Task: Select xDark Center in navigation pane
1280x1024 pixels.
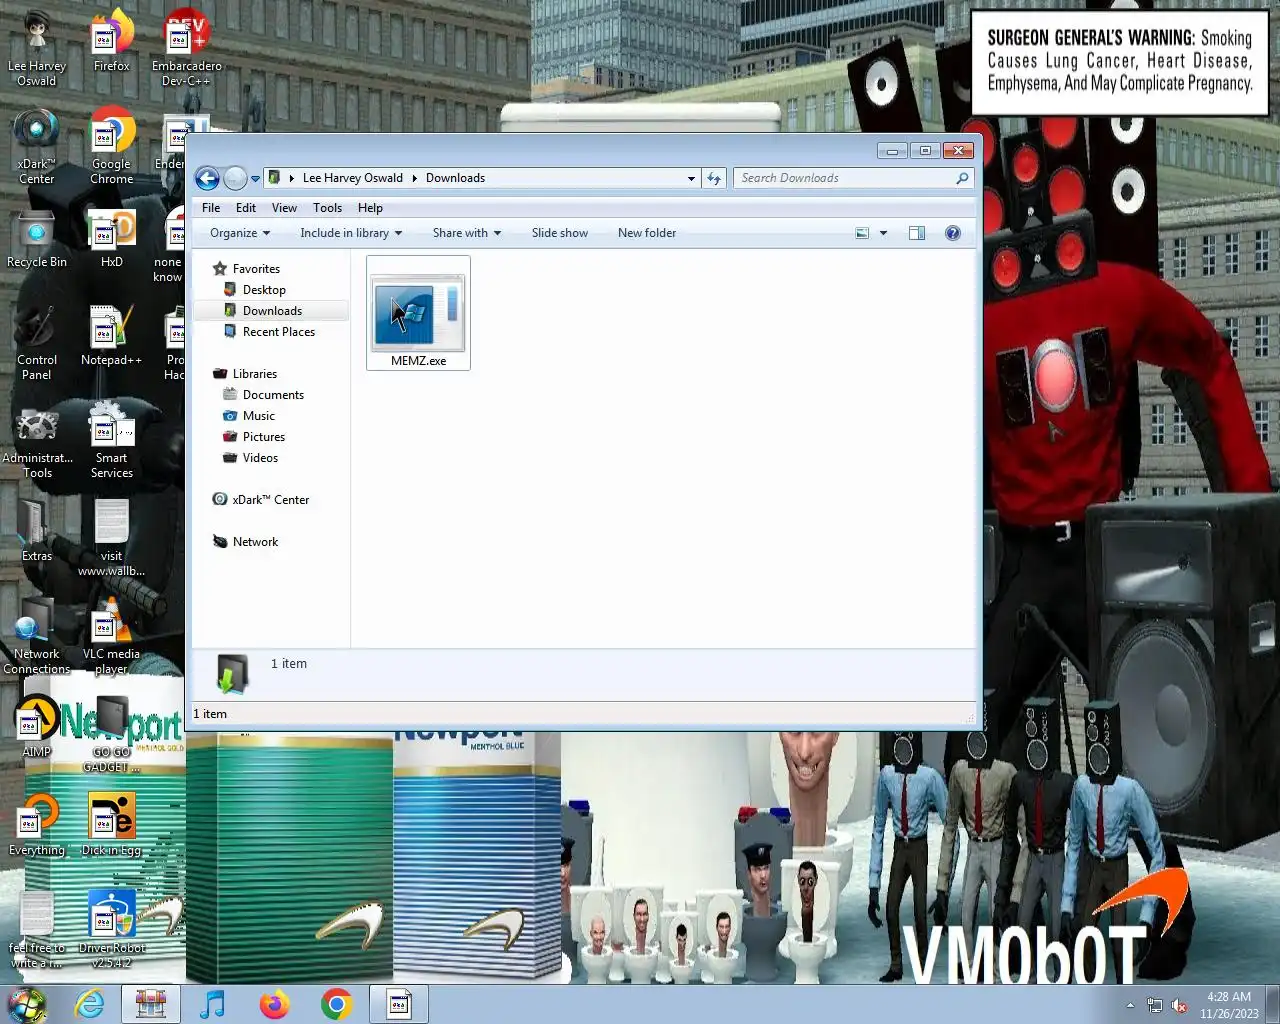Action: pyautogui.click(x=271, y=500)
